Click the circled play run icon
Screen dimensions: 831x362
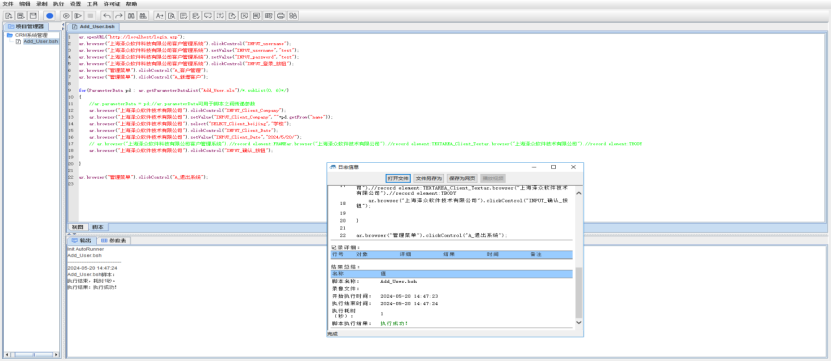[x=67, y=15]
